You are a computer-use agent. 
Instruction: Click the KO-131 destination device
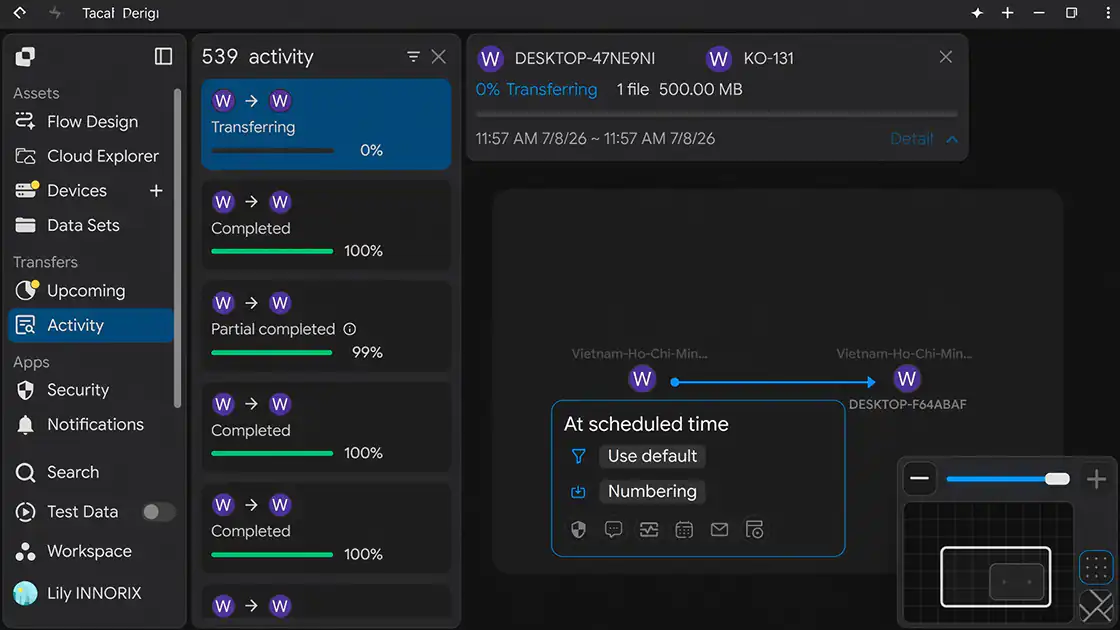point(750,59)
